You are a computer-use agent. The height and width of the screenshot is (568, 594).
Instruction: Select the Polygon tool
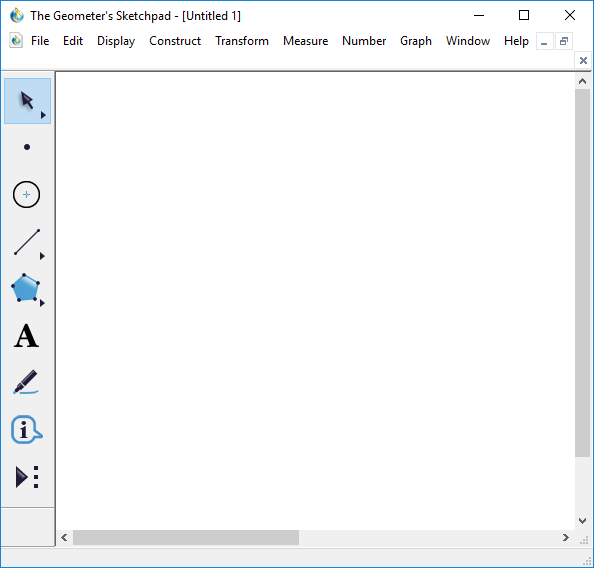coord(25,288)
